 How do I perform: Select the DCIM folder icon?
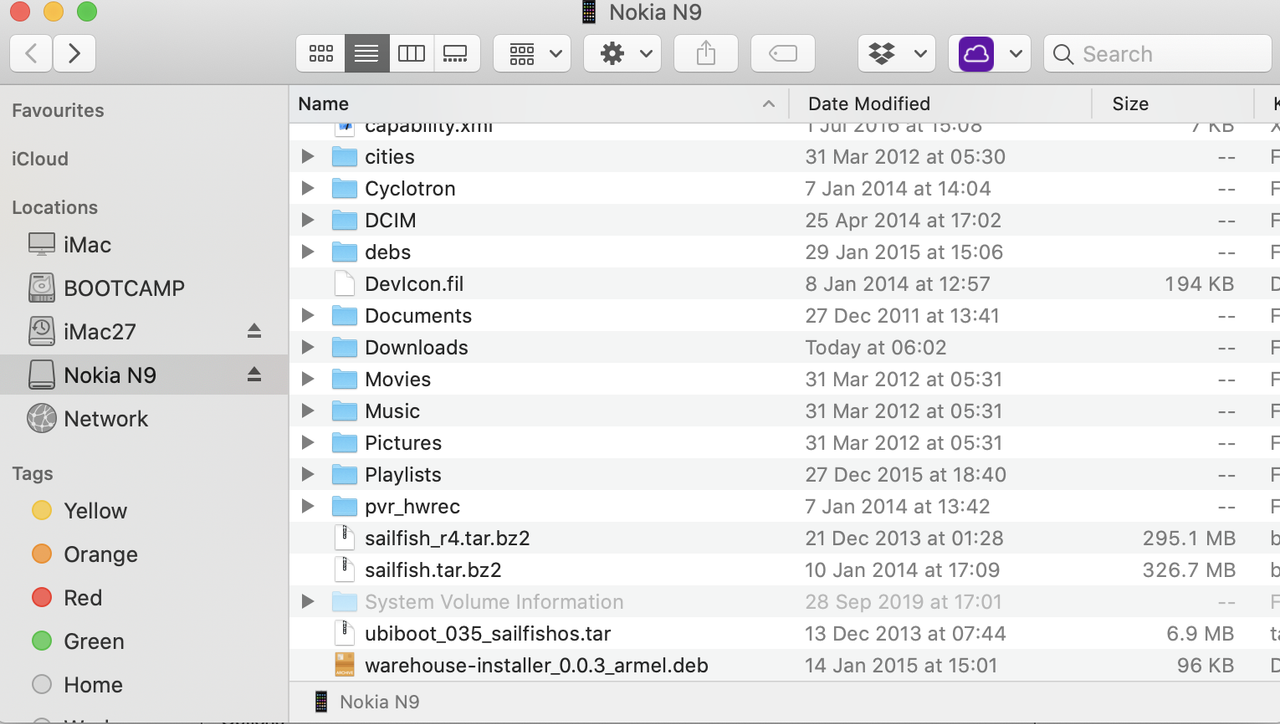pyautogui.click(x=344, y=220)
